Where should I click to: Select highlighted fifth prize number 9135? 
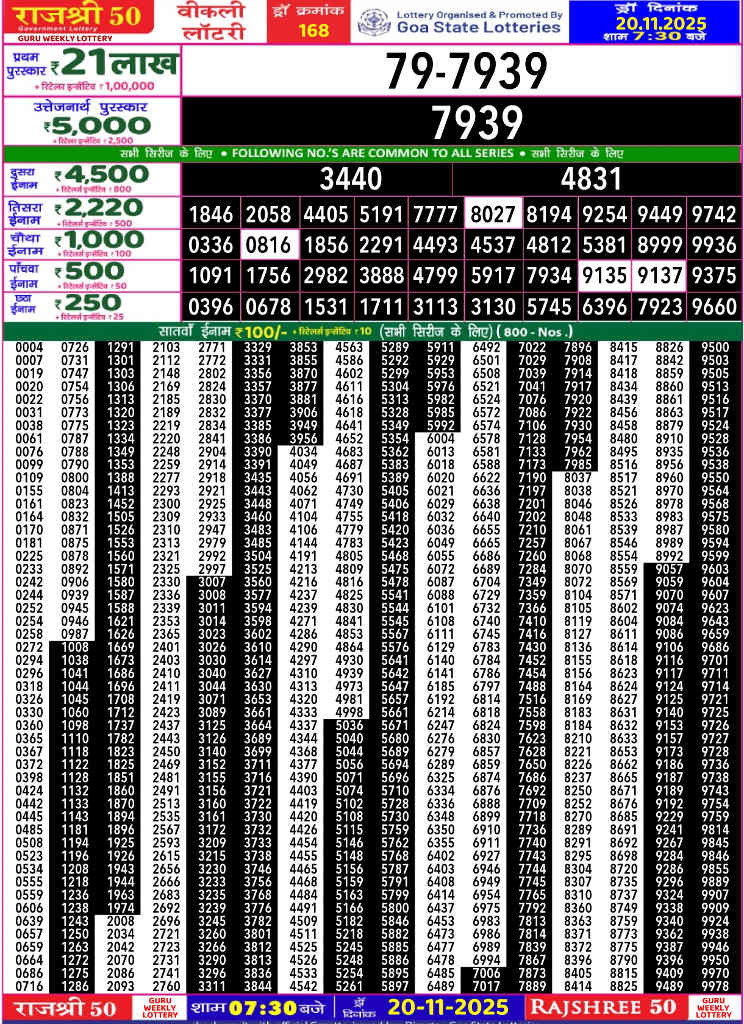click(604, 276)
